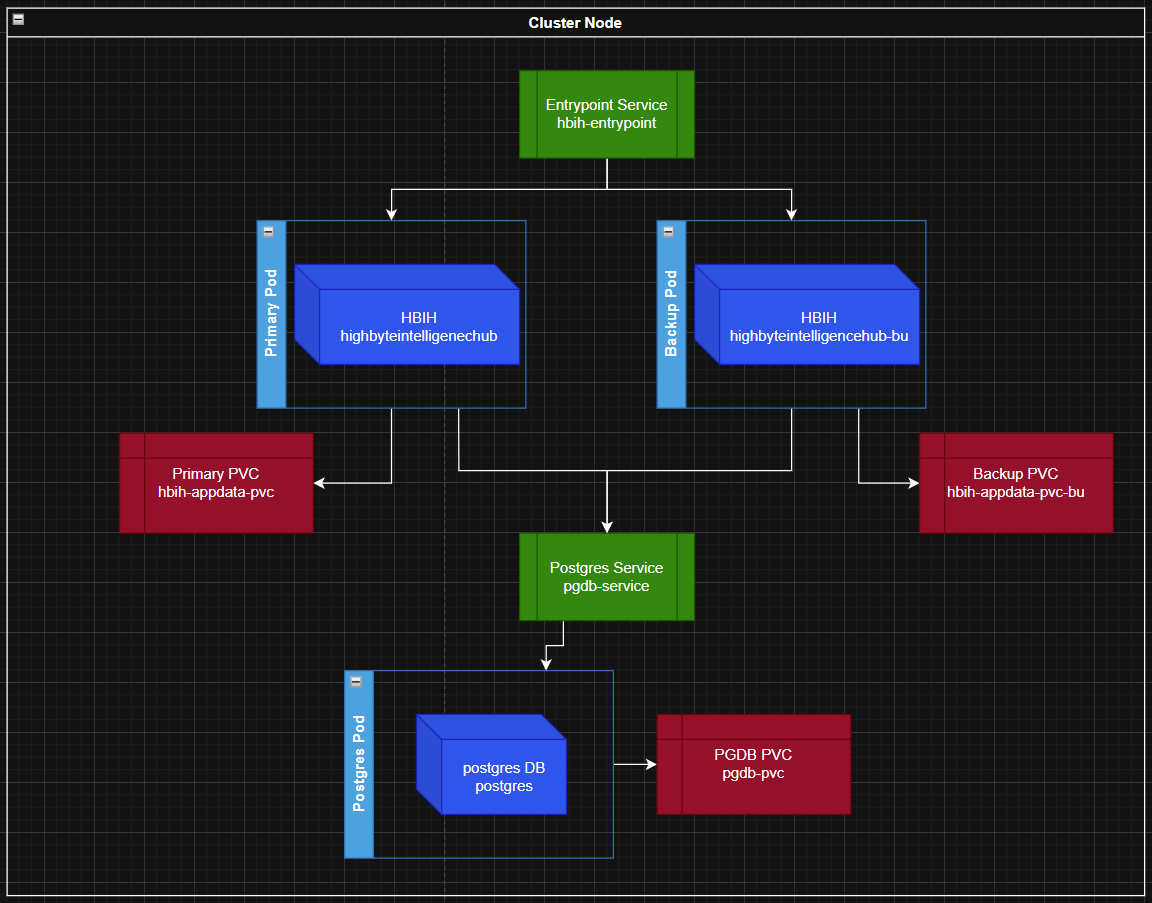Collapse the Backup Pod container
1152x903 pixels.
[x=668, y=231]
